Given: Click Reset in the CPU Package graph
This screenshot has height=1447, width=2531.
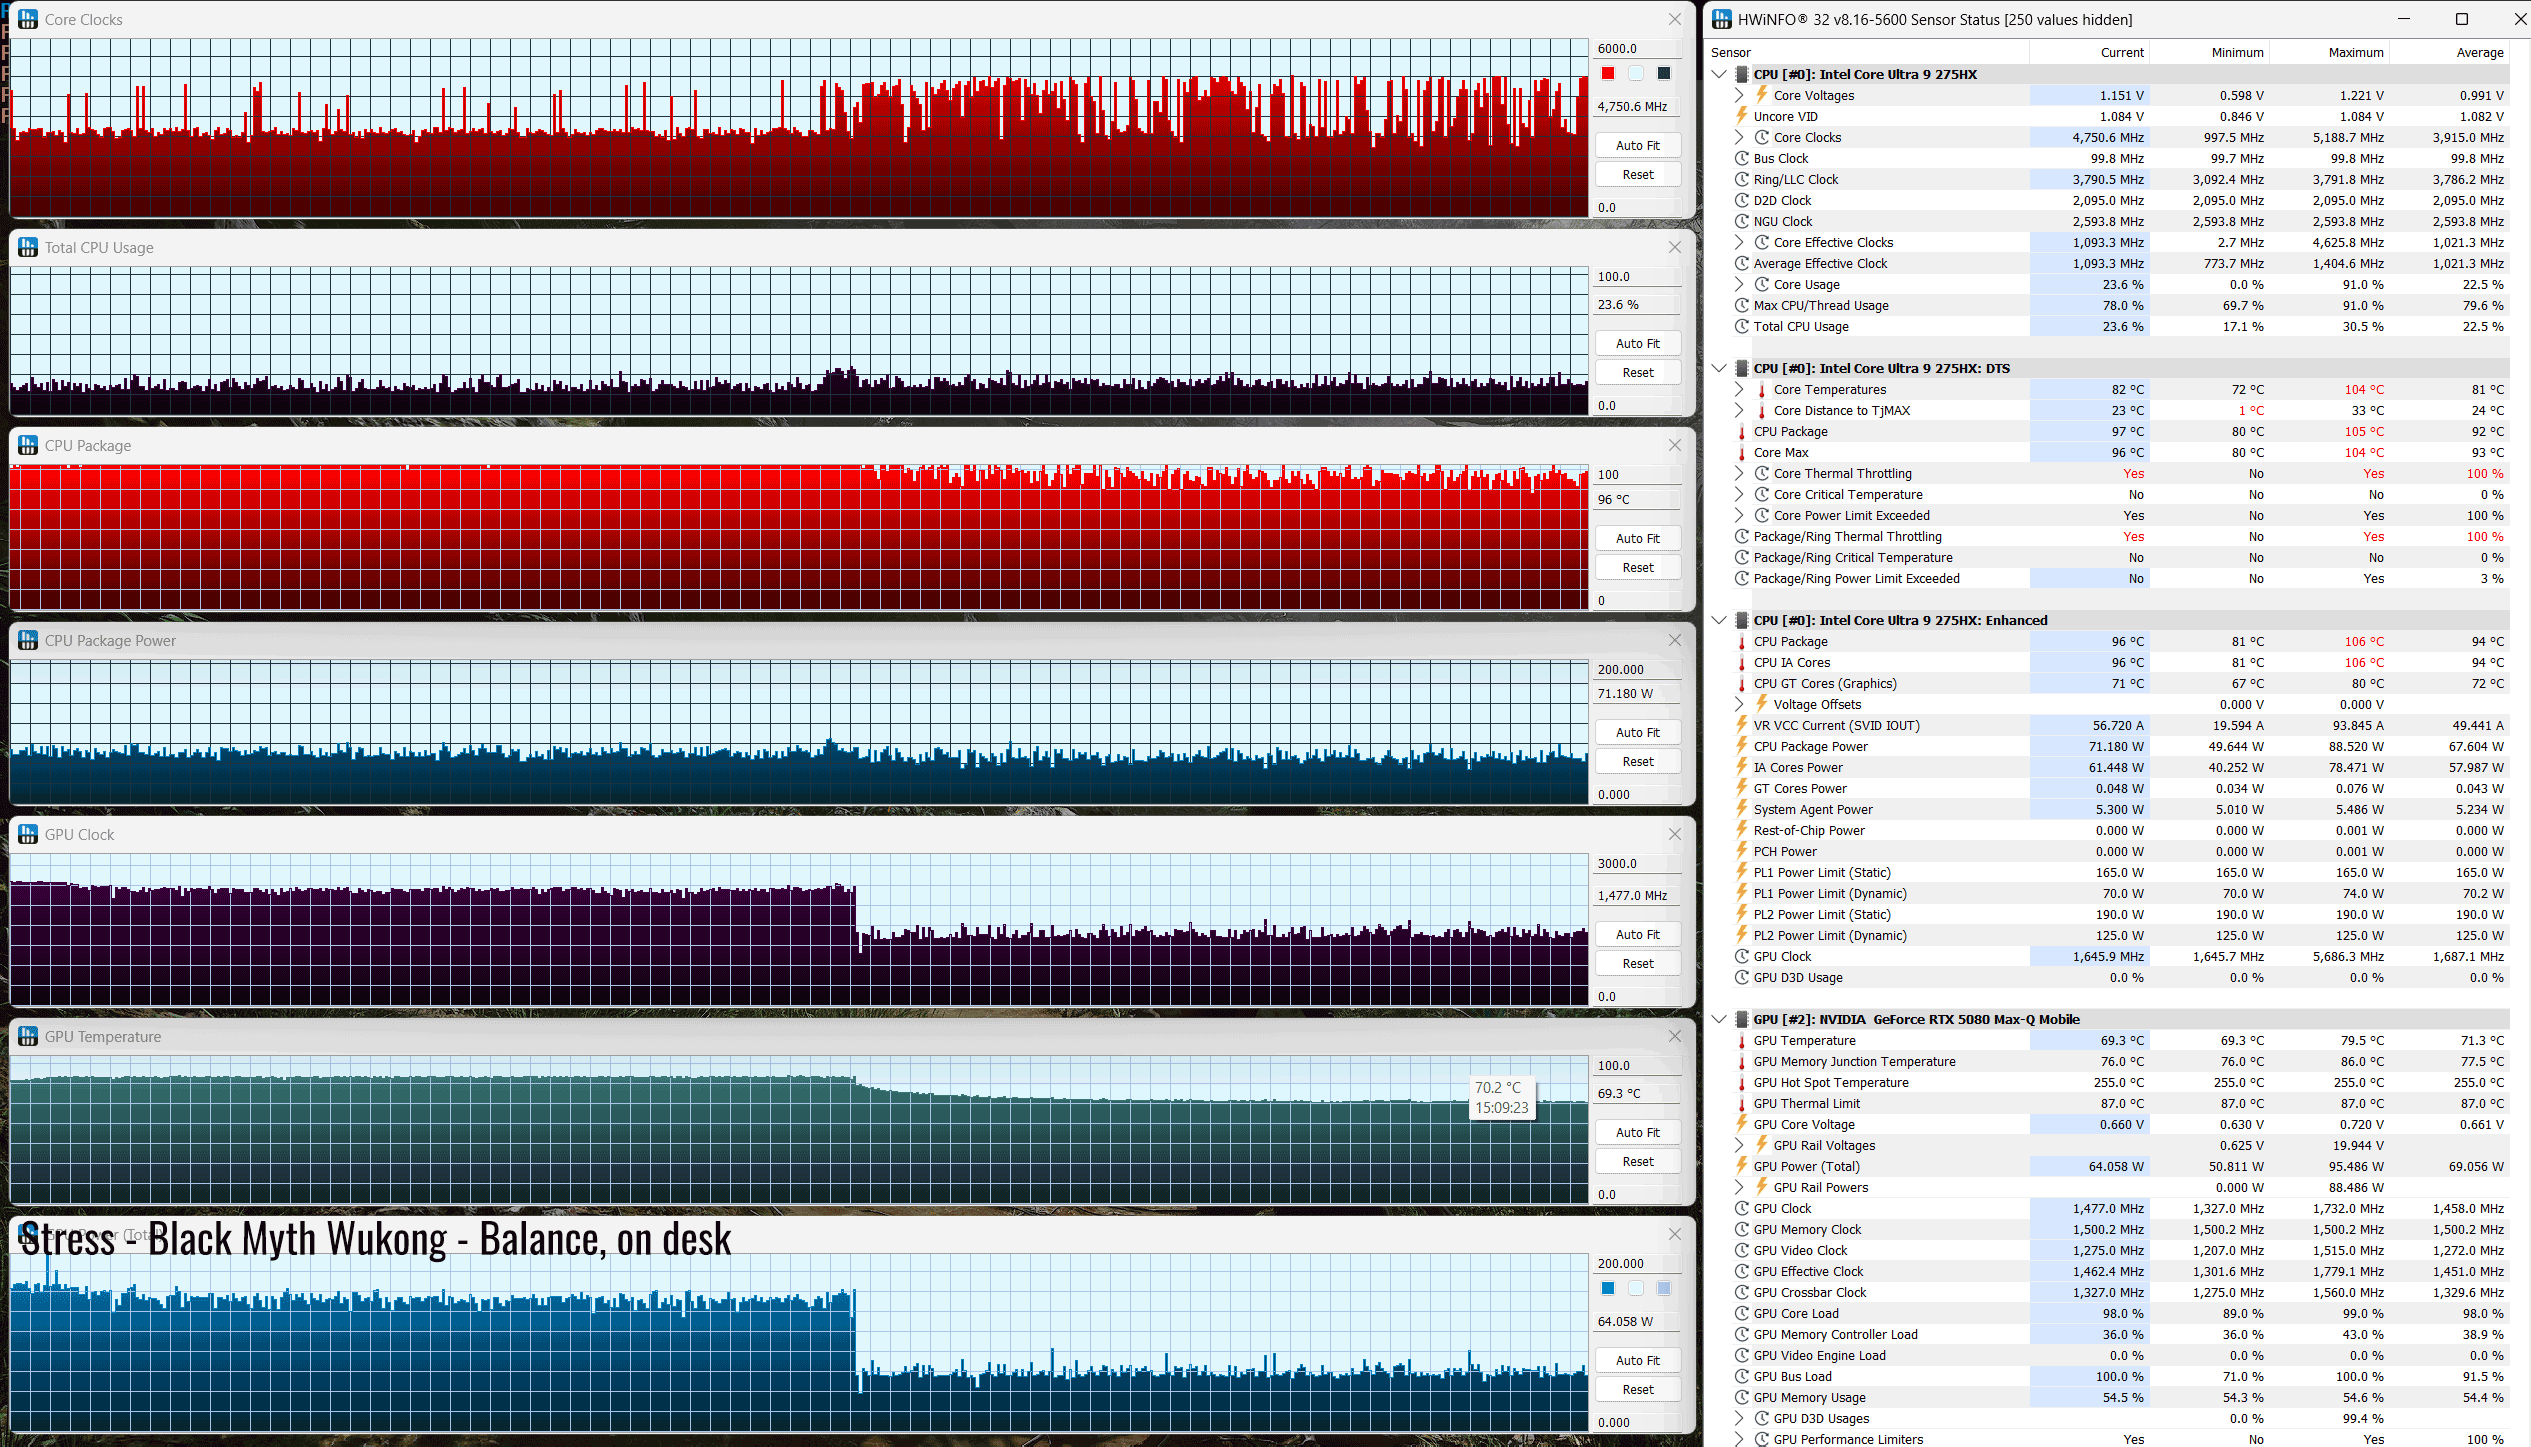Looking at the screenshot, I should (x=1637, y=567).
